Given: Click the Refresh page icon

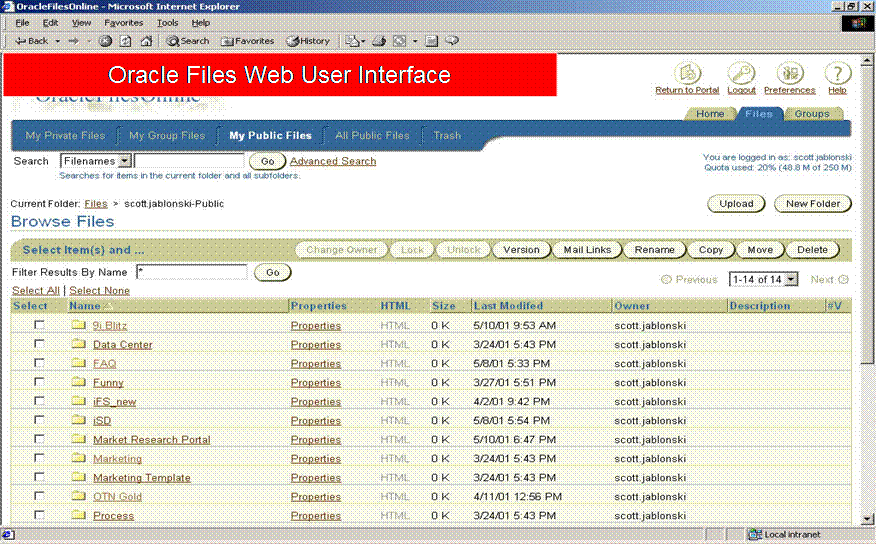Looking at the screenshot, I should (x=126, y=41).
